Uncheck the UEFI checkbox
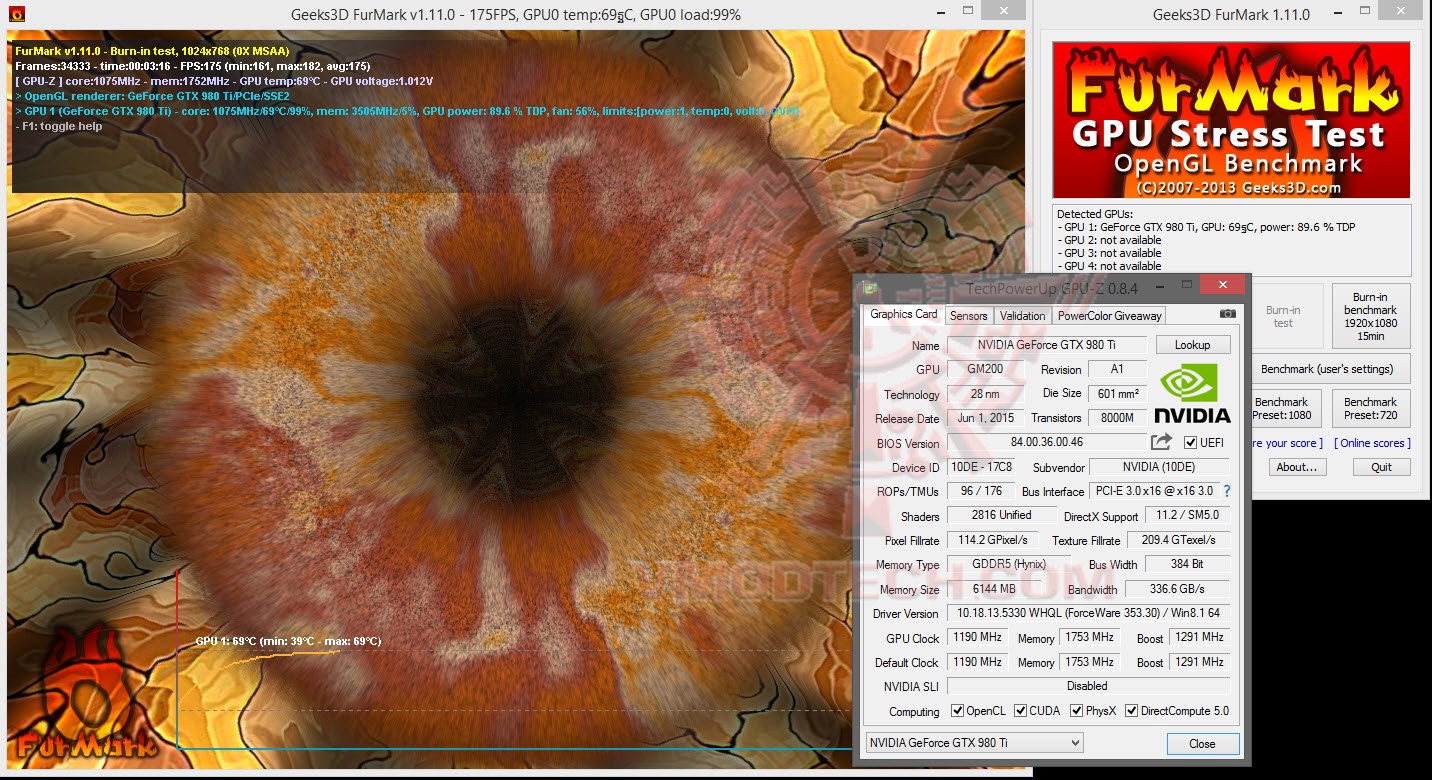Viewport: 1432px width, 780px height. pos(1190,443)
